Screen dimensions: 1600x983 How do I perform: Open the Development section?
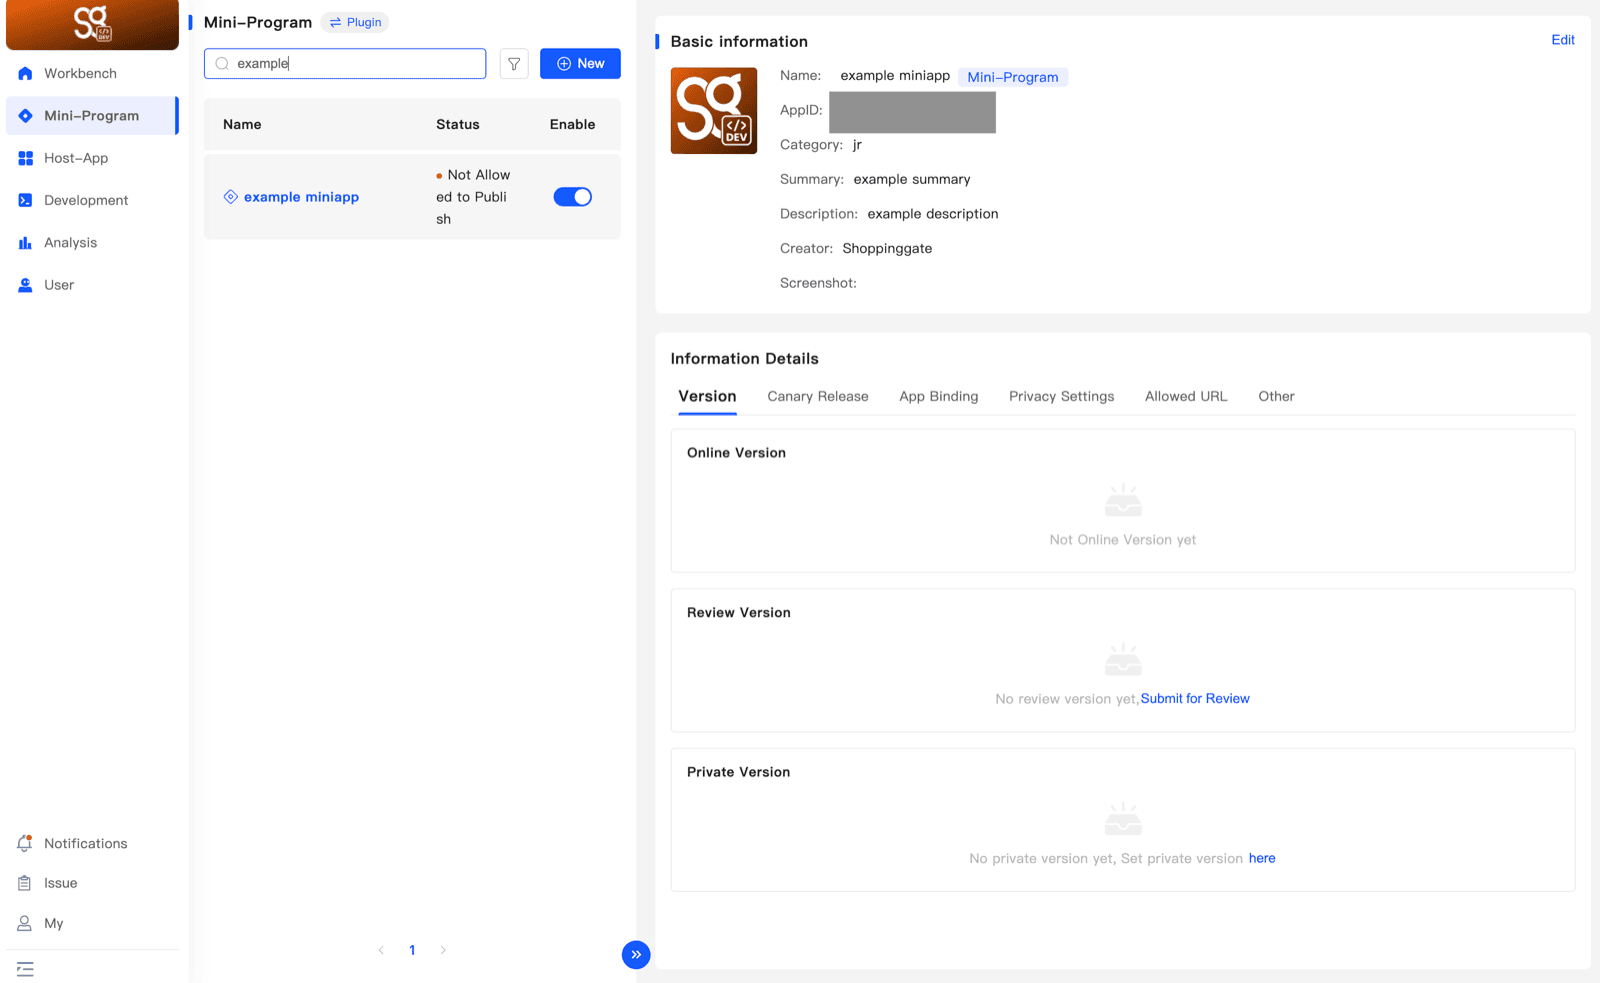(86, 200)
